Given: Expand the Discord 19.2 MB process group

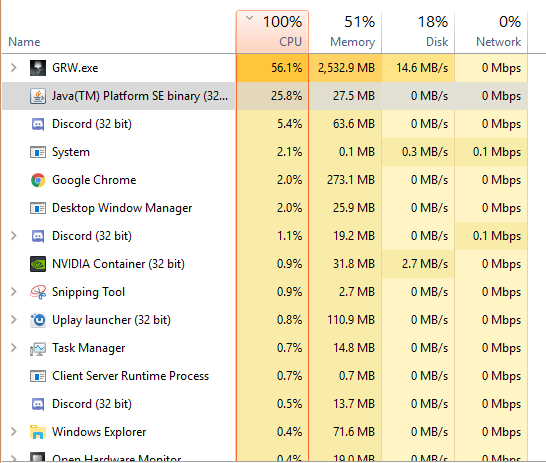Looking at the screenshot, I should pos(14,235).
